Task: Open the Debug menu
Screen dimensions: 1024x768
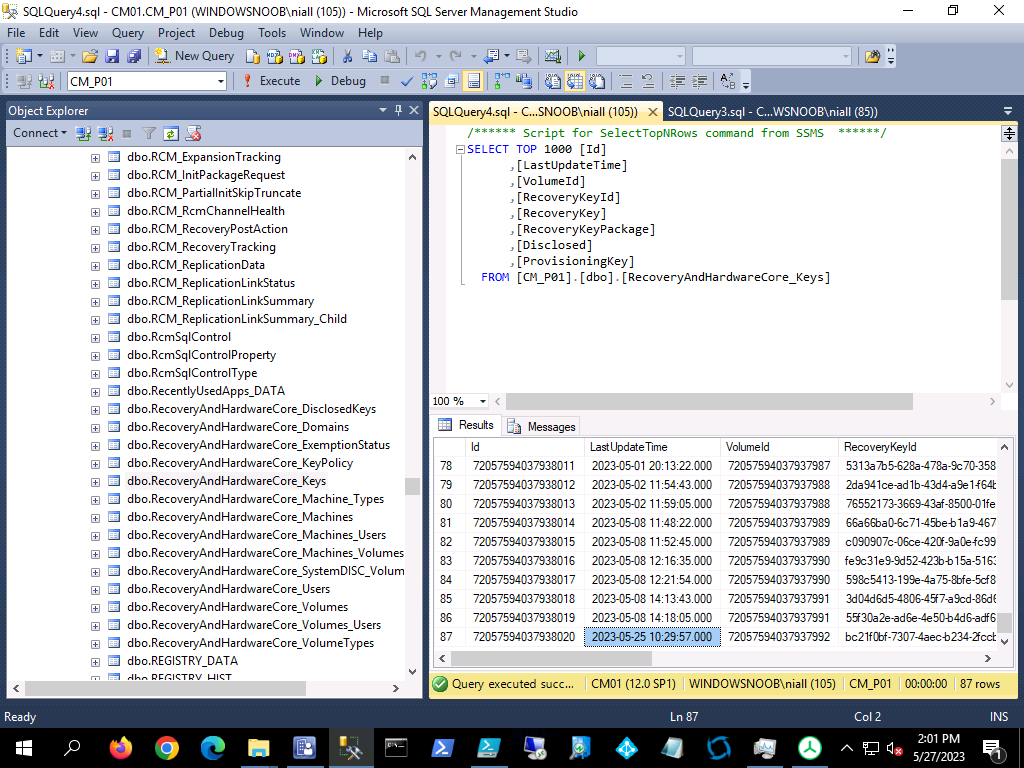Action: (226, 33)
